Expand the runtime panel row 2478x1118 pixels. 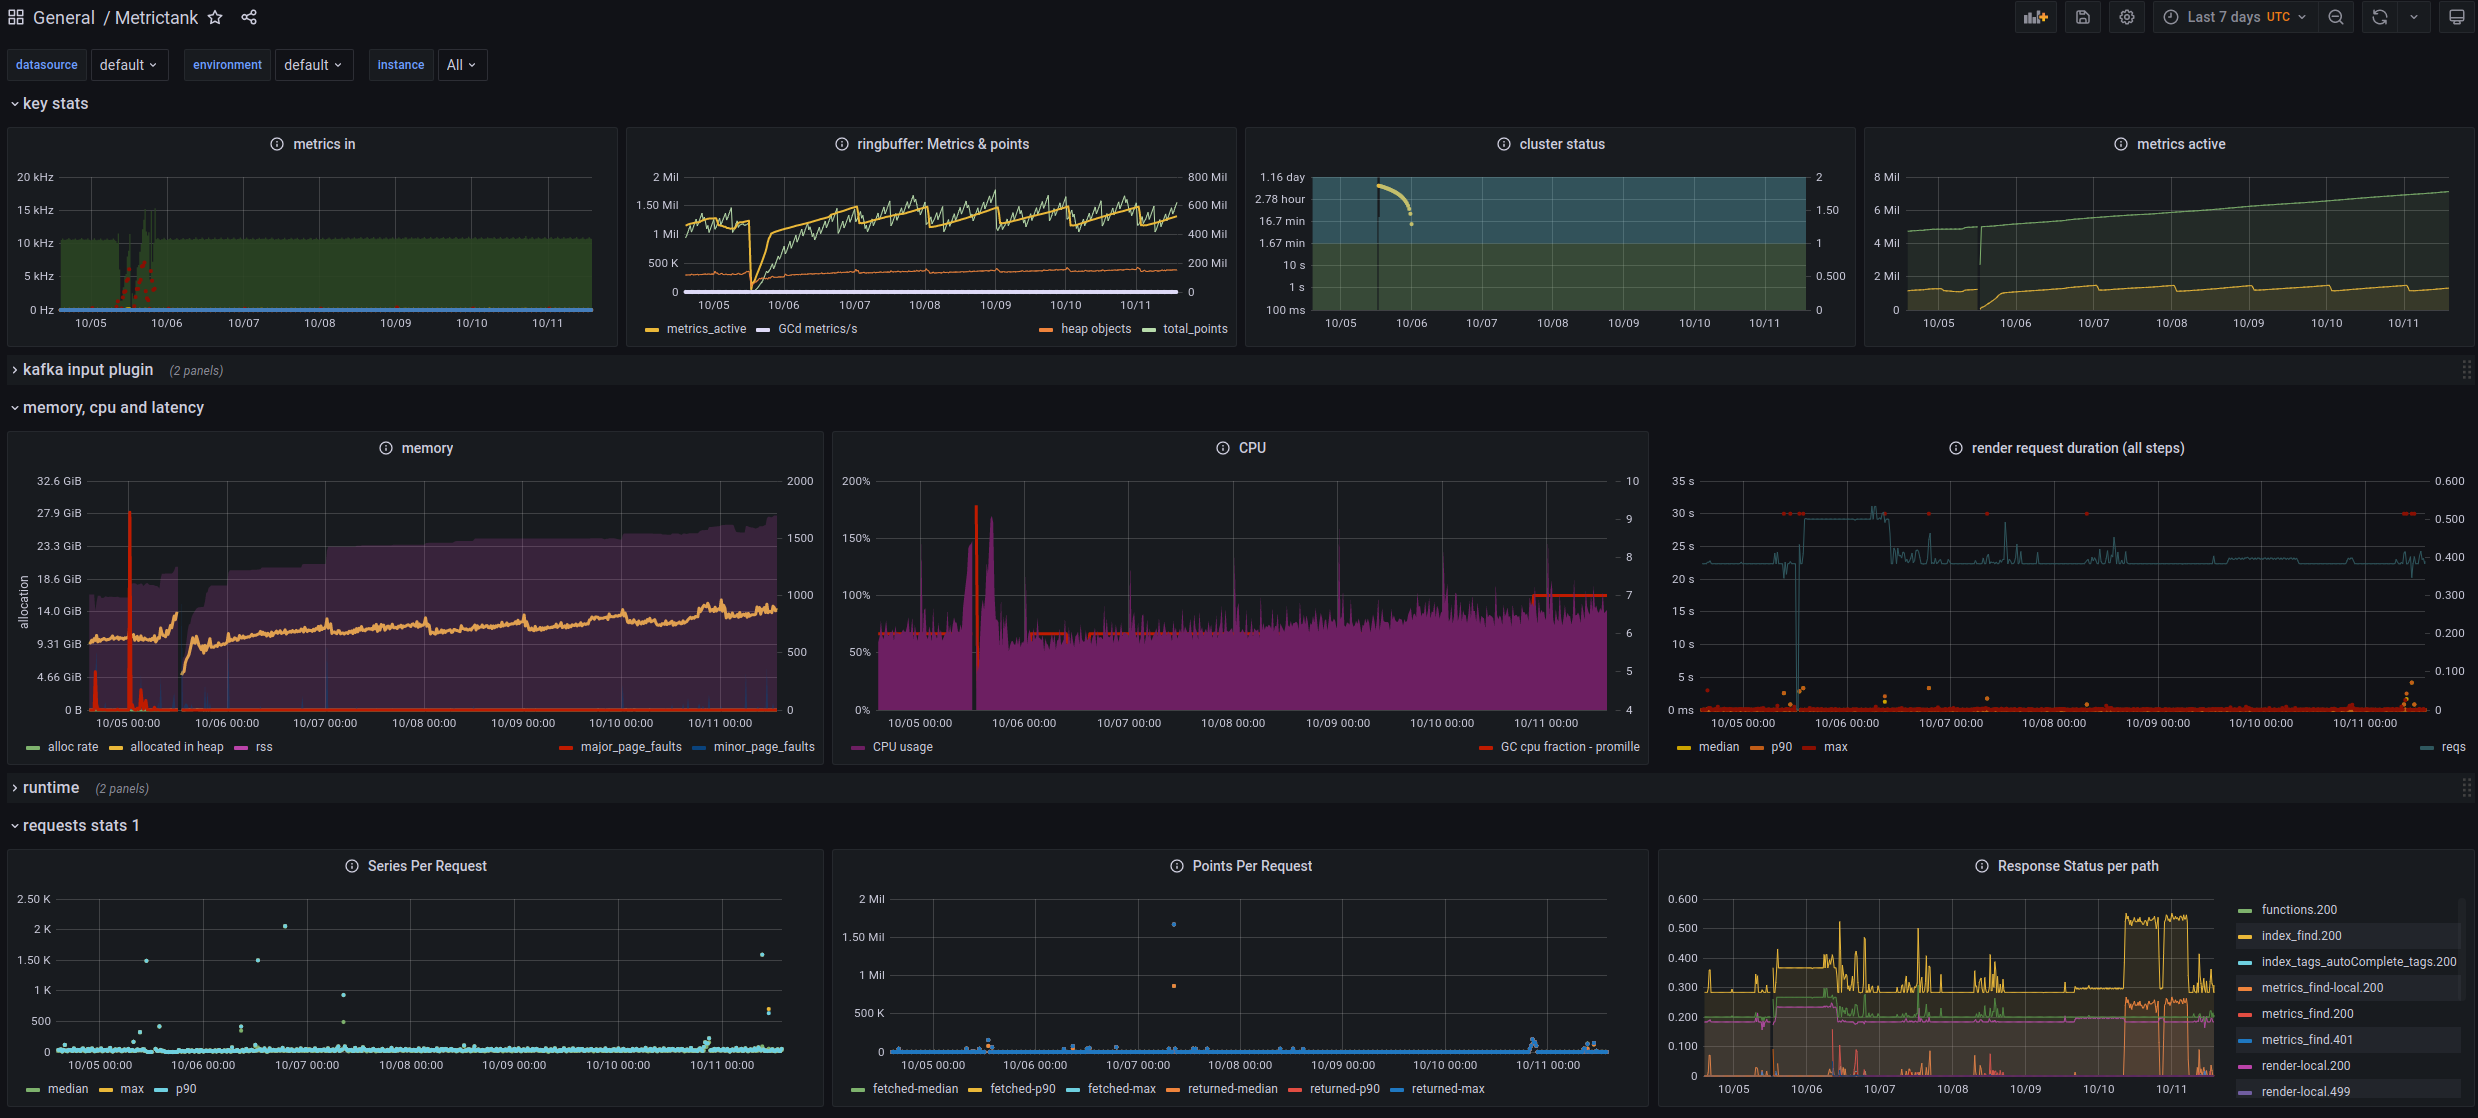click(51, 788)
